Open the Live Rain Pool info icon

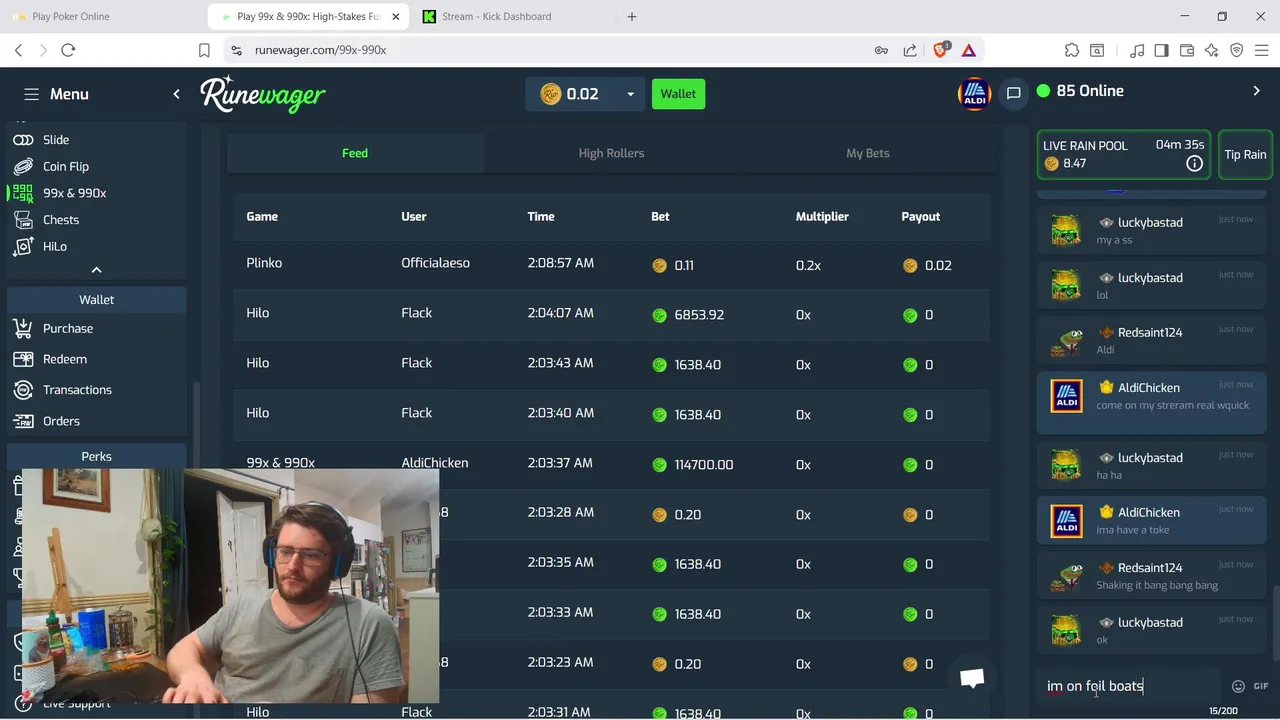click(1194, 164)
